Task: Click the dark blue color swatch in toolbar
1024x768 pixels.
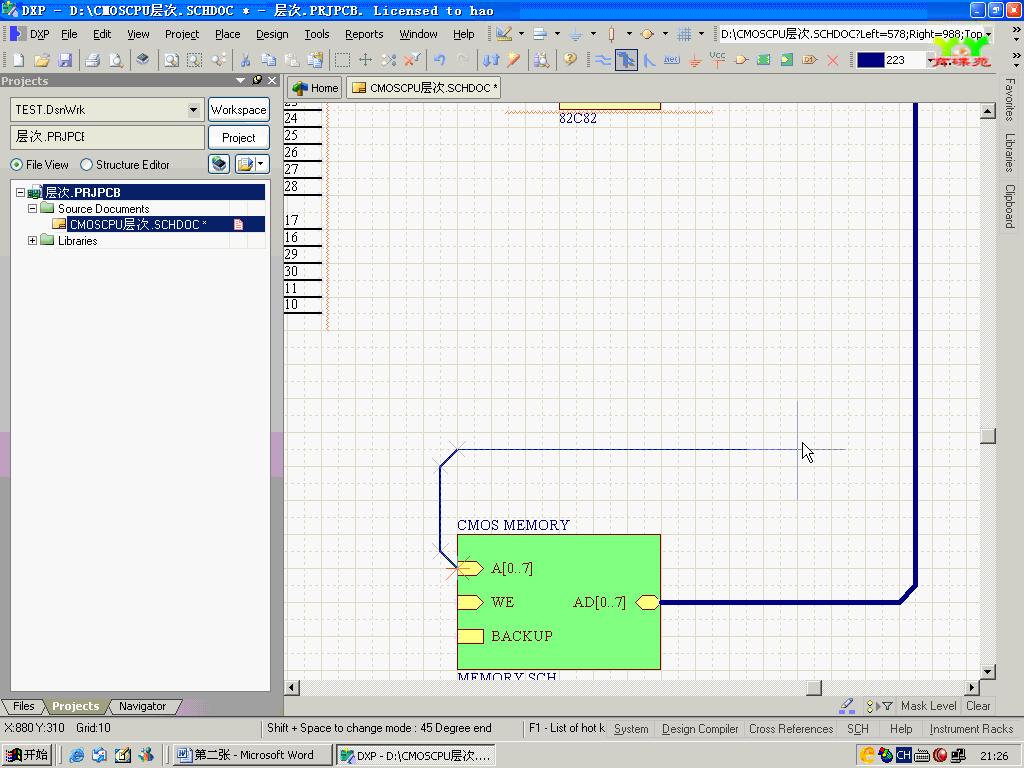Action: [x=871, y=60]
